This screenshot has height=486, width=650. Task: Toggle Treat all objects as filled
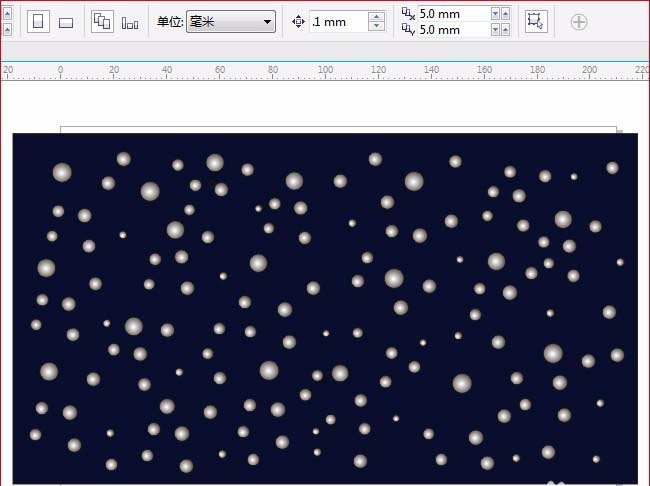(x=536, y=21)
